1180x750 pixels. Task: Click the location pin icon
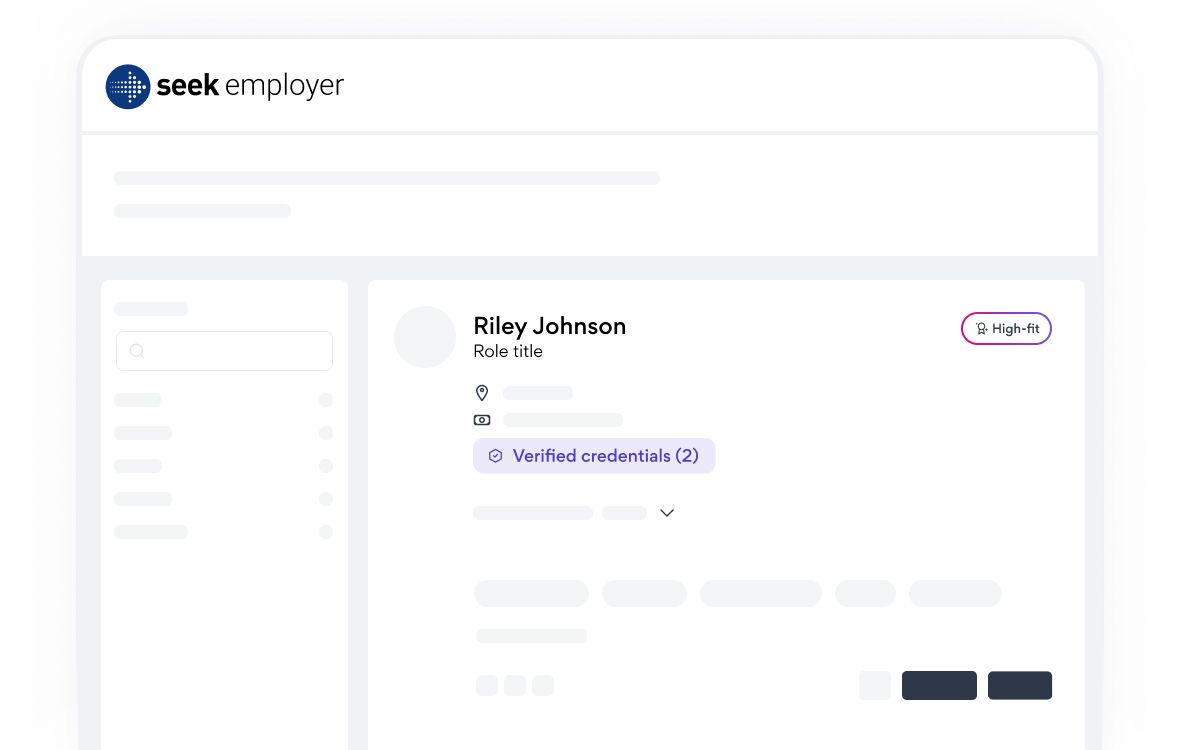(x=482, y=393)
